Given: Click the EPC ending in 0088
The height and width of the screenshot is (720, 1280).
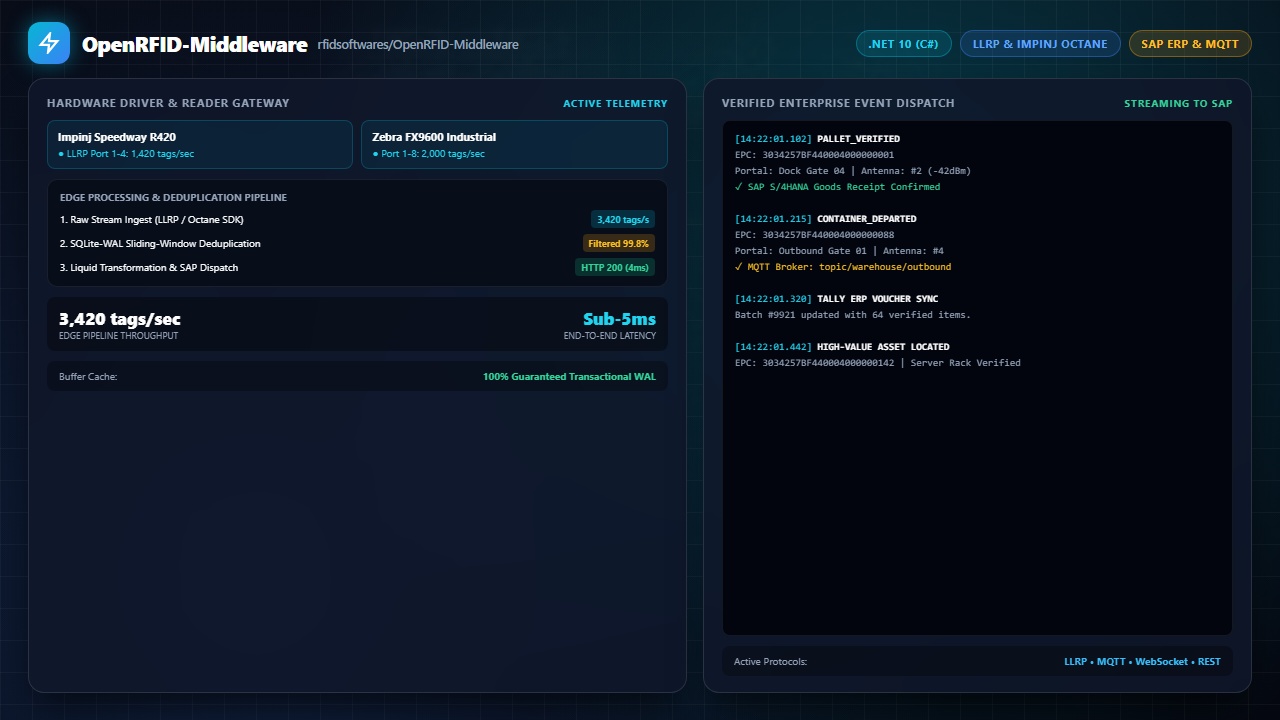Looking at the screenshot, I should point(815,235).
